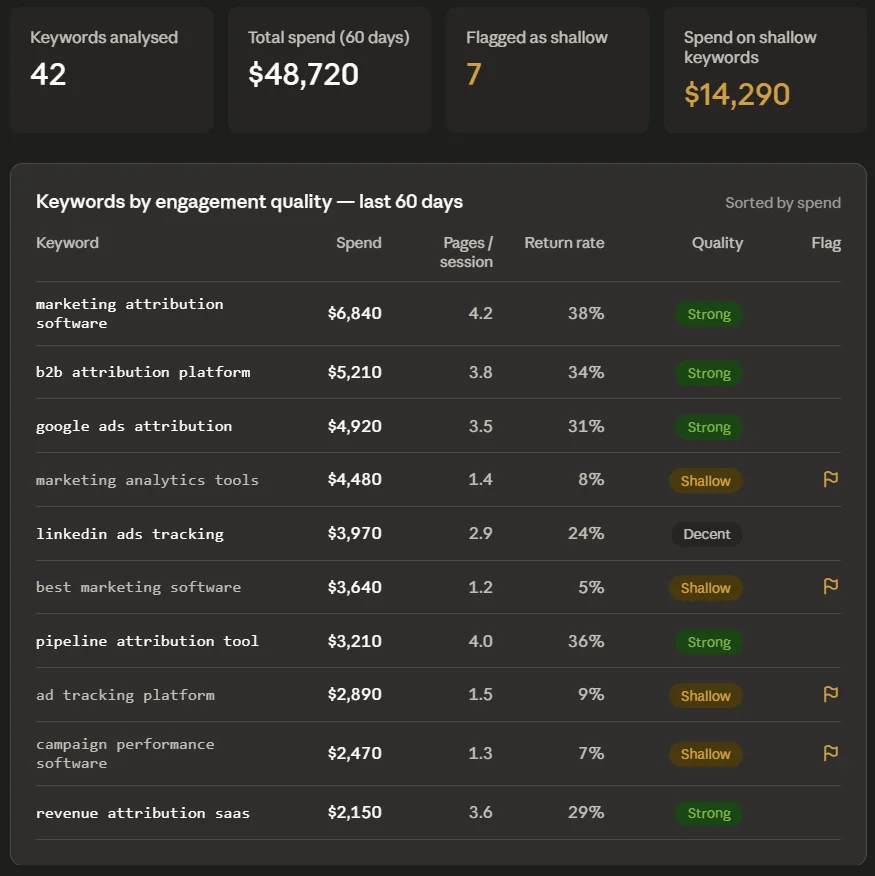The image size is (875, 876).
Task: Select keyword b2b attribution platform
Action: coord(143,372)
